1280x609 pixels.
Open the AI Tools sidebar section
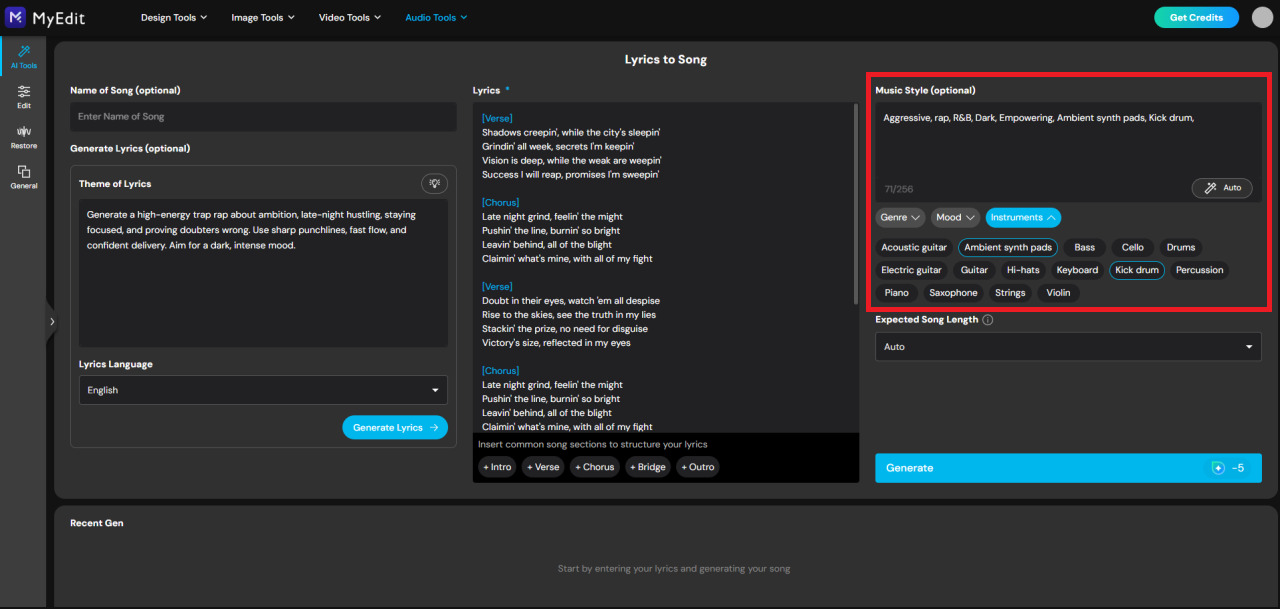24,57
